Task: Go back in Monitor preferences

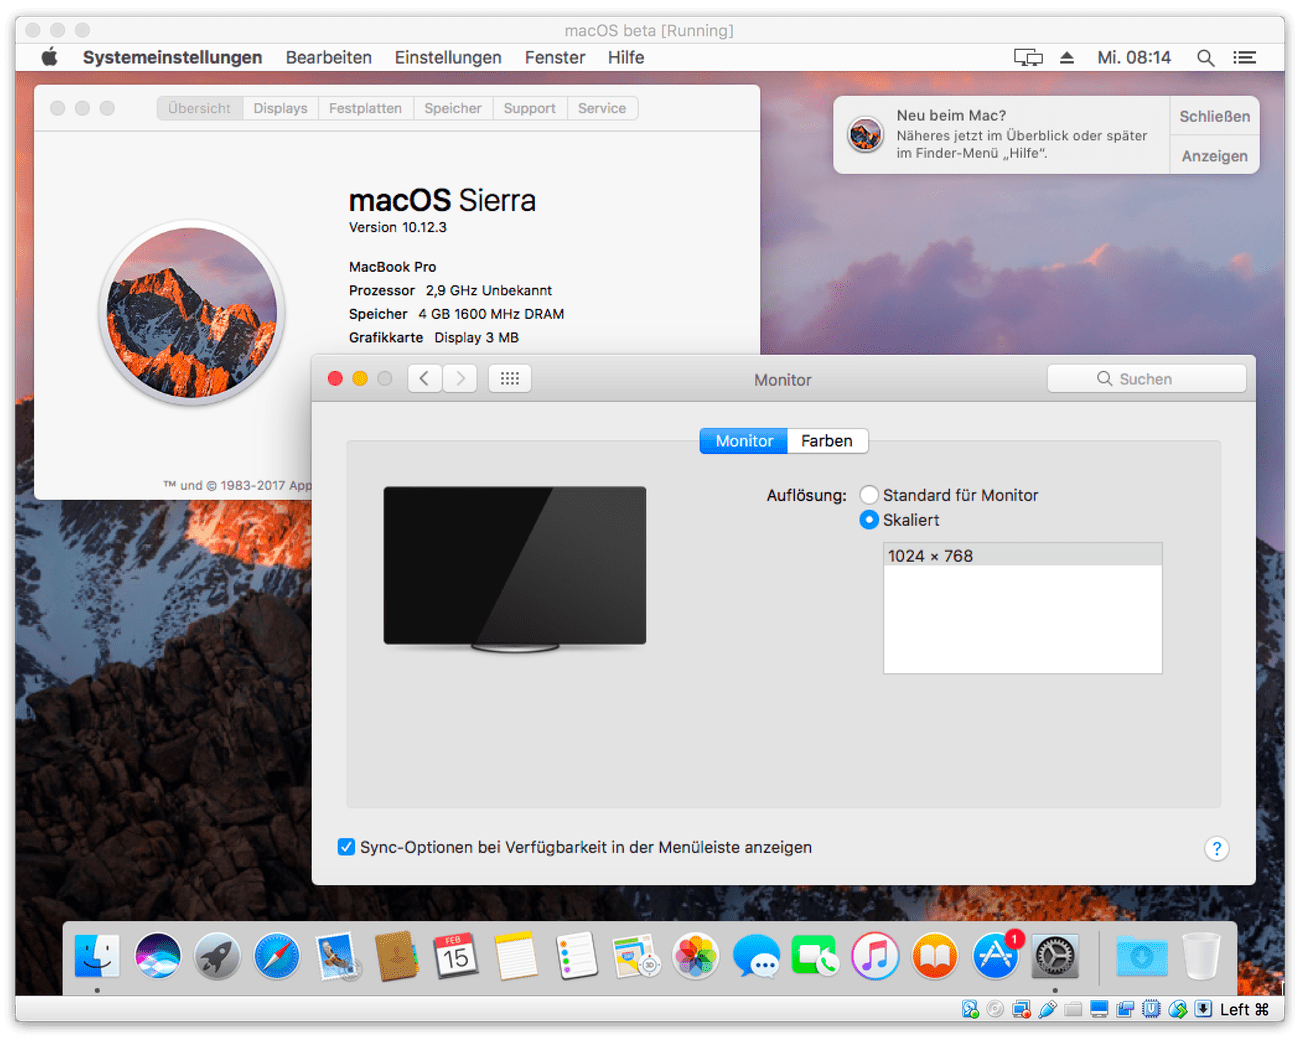Action: [x=425, y=378]
